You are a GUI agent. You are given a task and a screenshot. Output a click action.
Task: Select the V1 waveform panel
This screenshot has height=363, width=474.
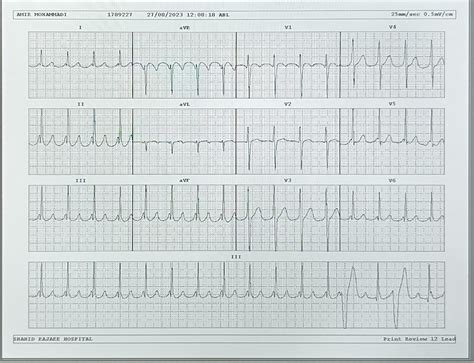288,65
